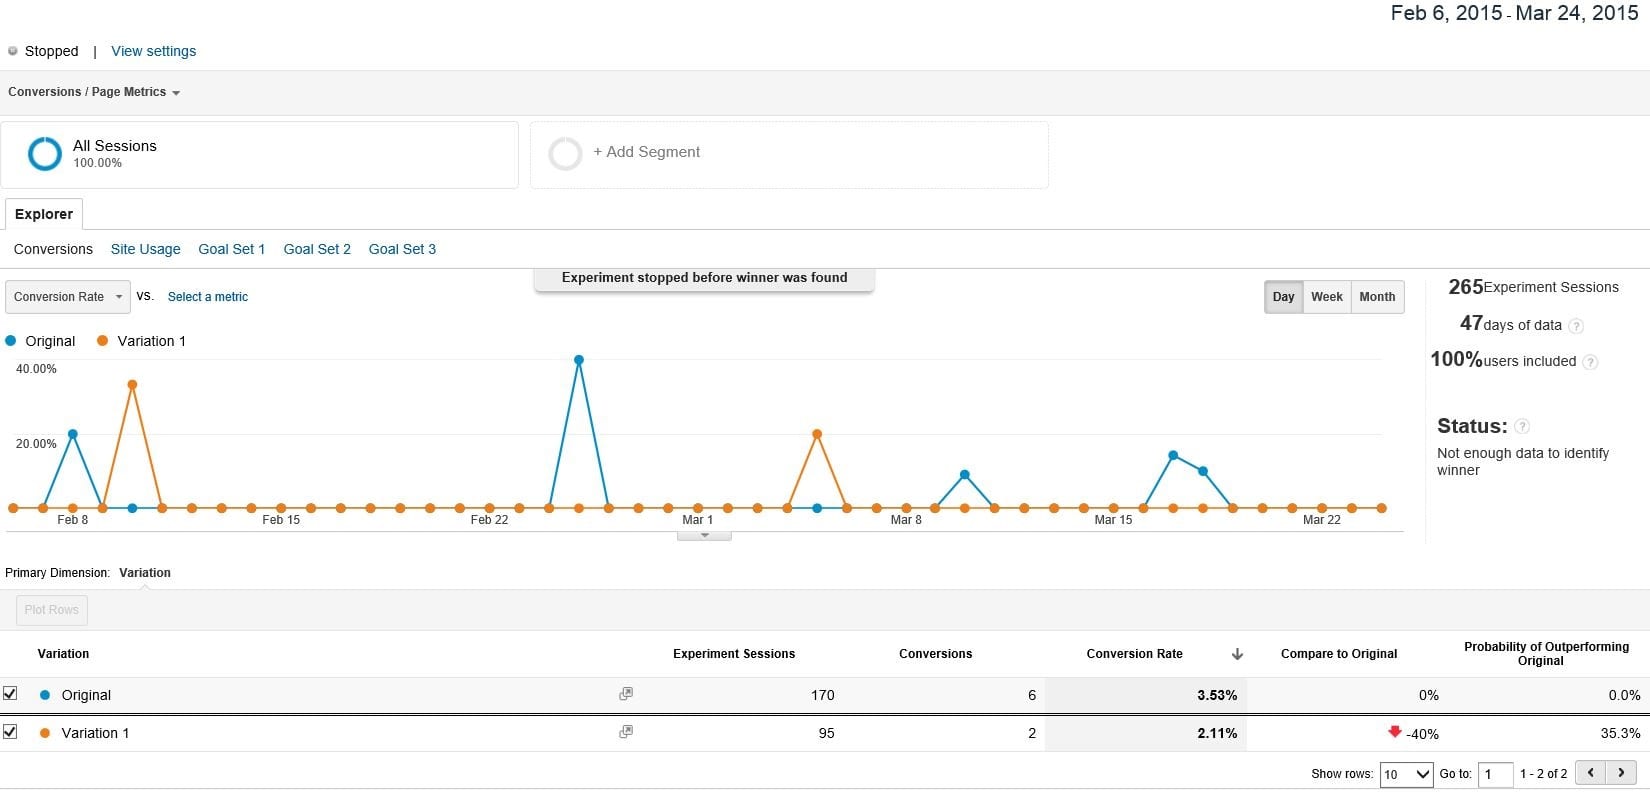The image size is (1650, 798).
Task: Set chart granularity to Day
Action: click(x=1284, y=297)
